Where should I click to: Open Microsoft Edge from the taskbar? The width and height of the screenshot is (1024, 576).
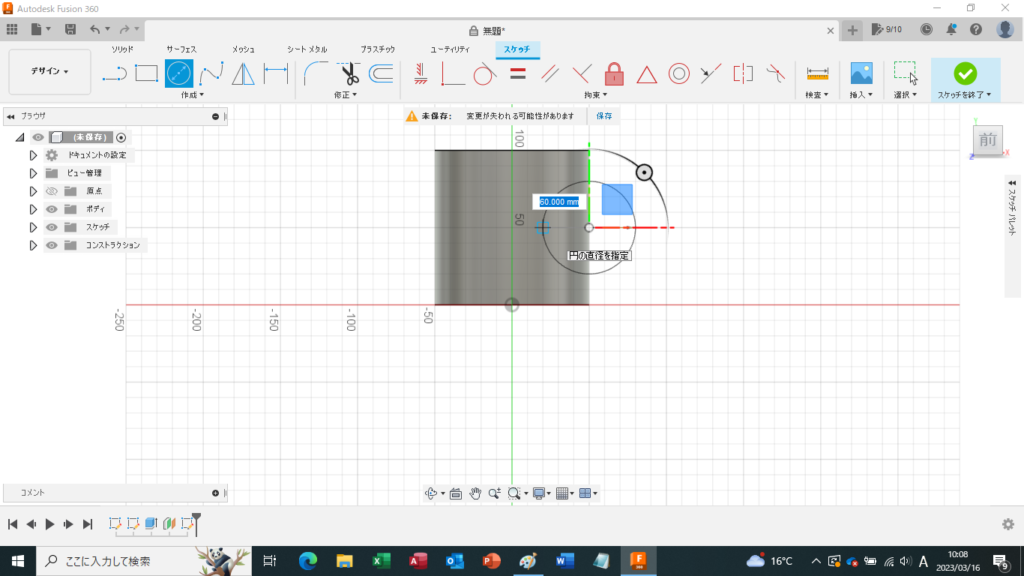click(308, 561)
